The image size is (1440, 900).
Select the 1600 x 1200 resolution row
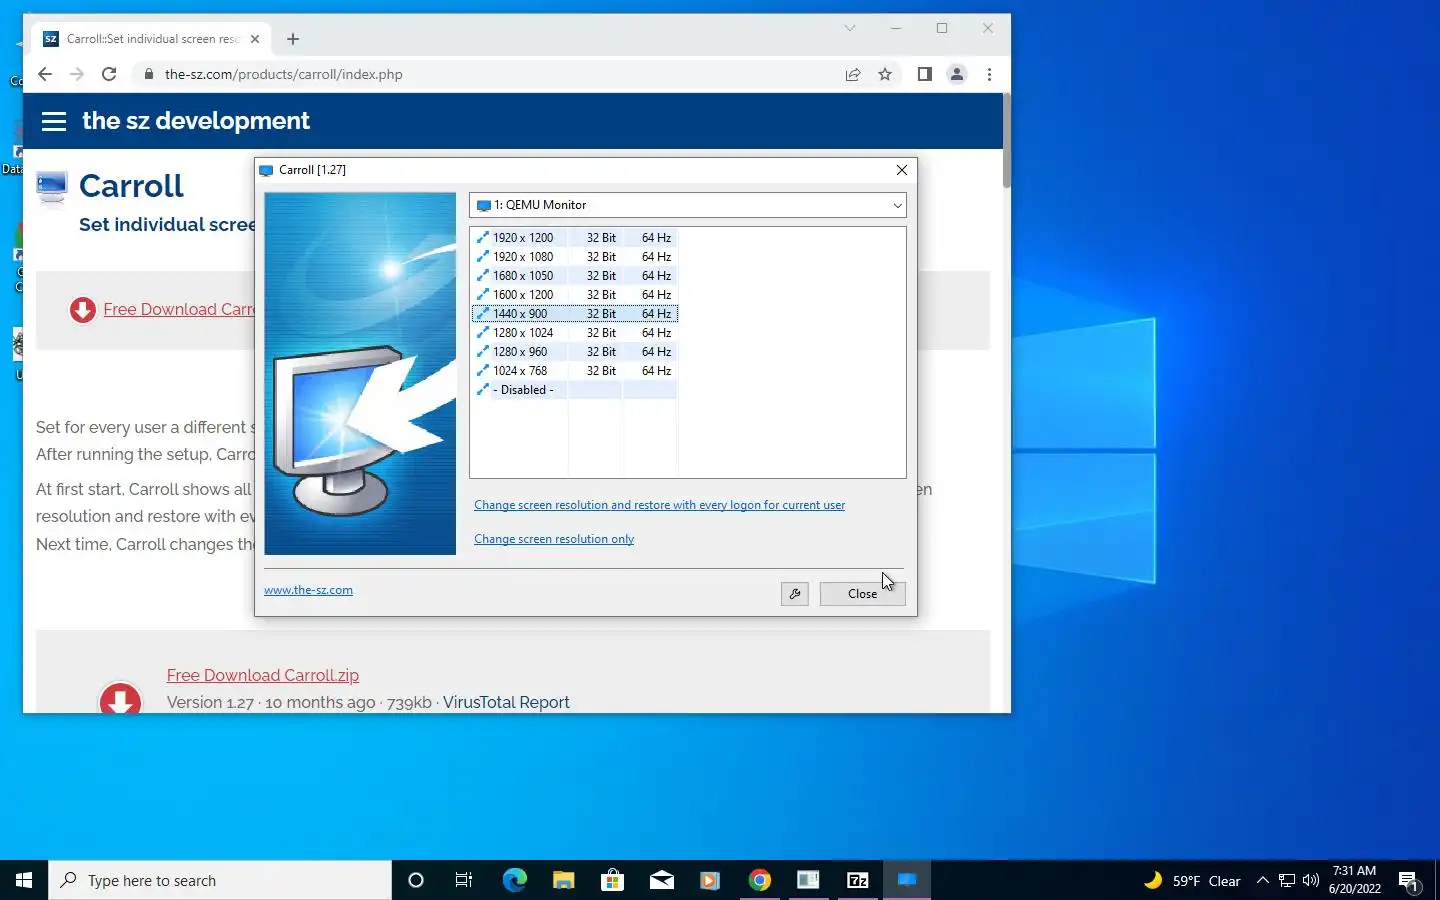pyautogui.click(x=574, y=295)
